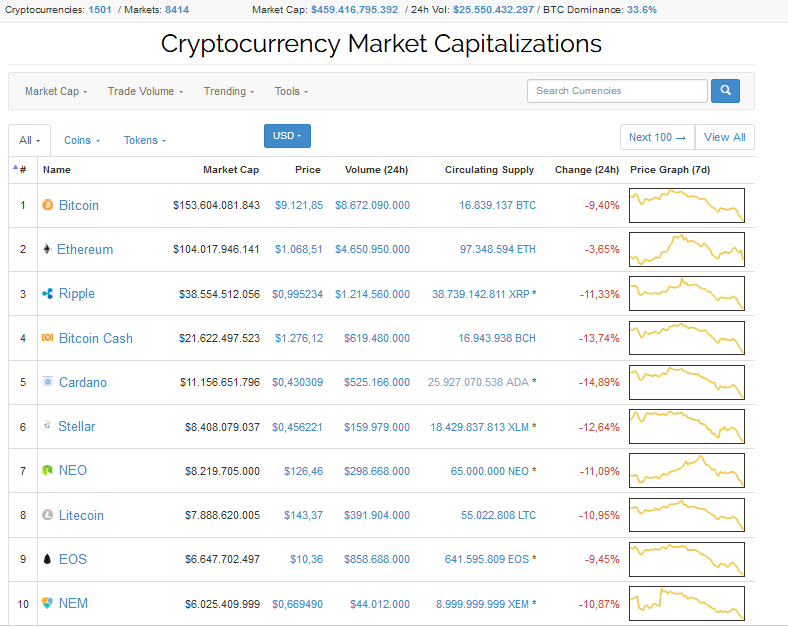
Task: Click the Markets count 8414
Action: (x=177, y=10)
